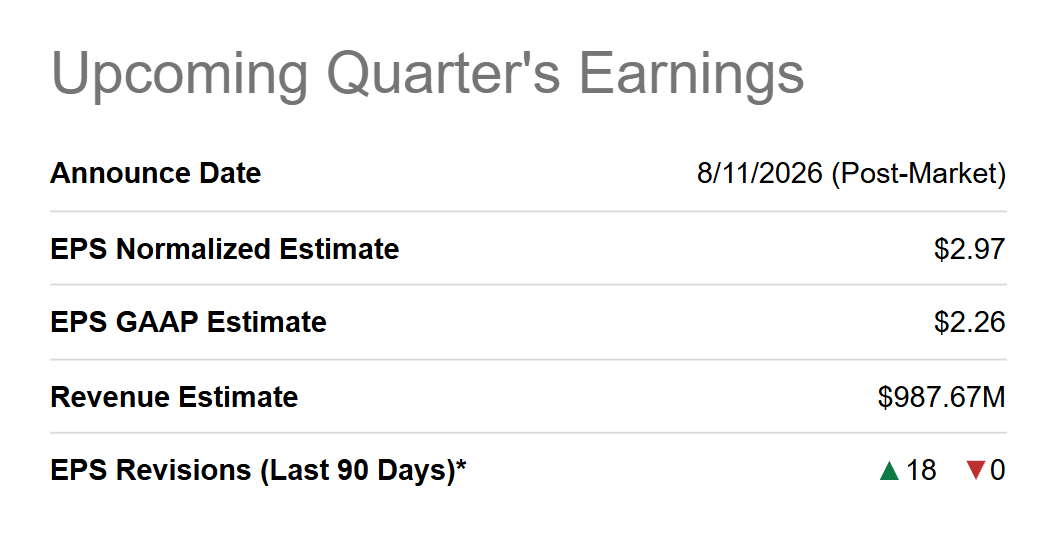Click the 18 upward revisions count
Screen dimensions: 1060x537
pos(921,470)
